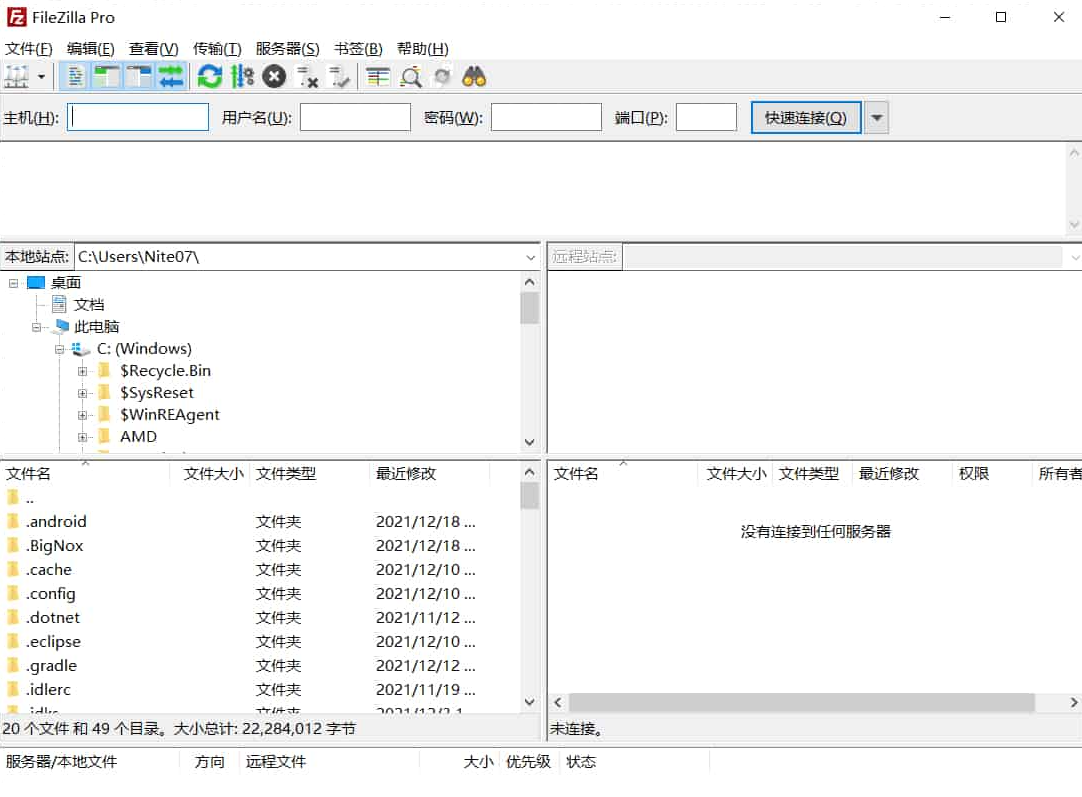Click the local file list scrollbar thumb
This screenshot has height=797, width=1082.
click(529, 495)
